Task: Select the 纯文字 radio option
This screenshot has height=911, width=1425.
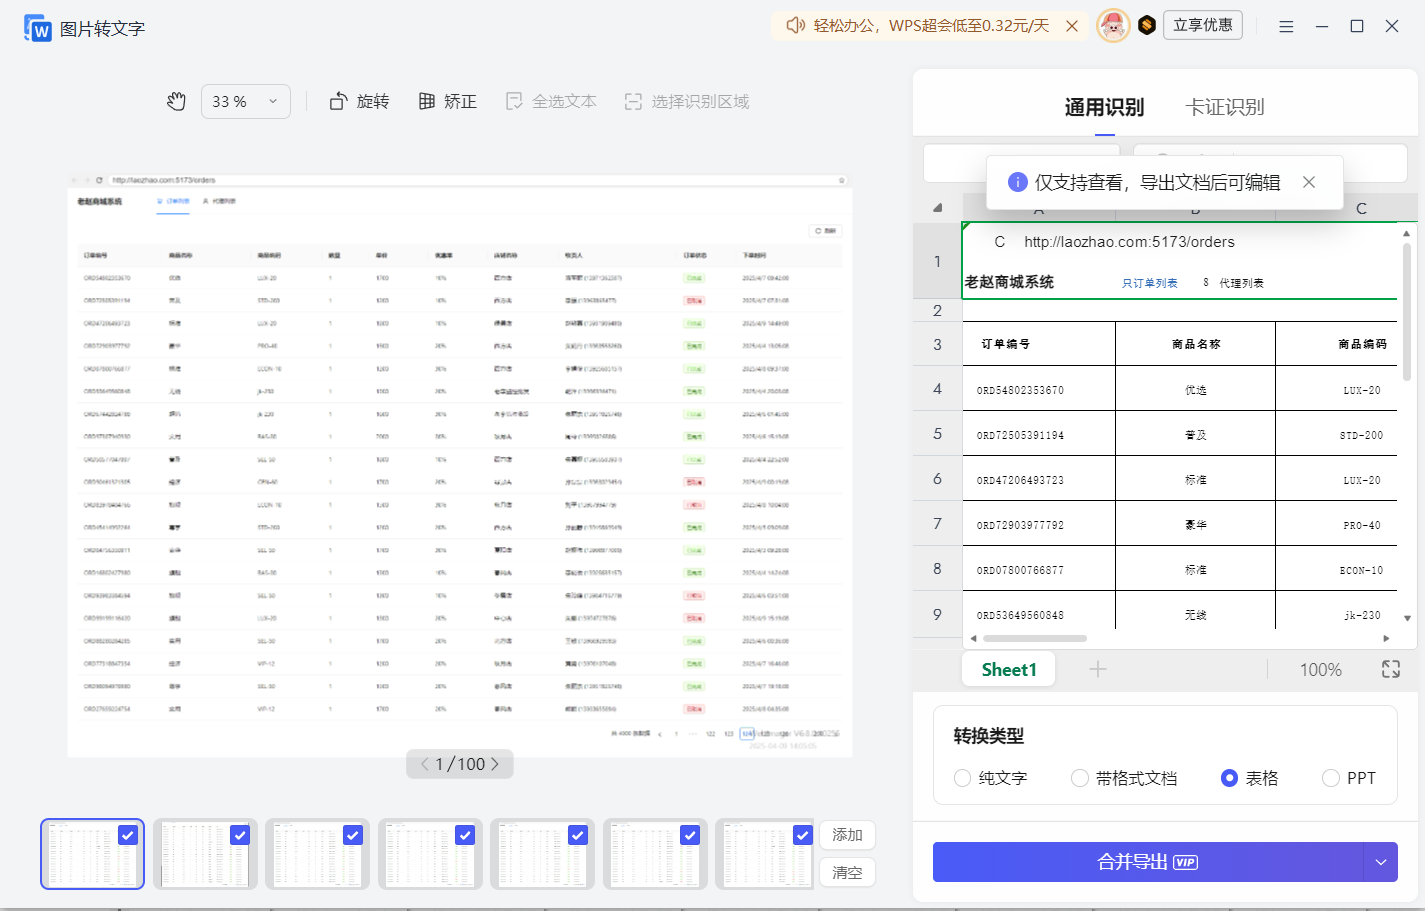Action: [x=962, y=778]
